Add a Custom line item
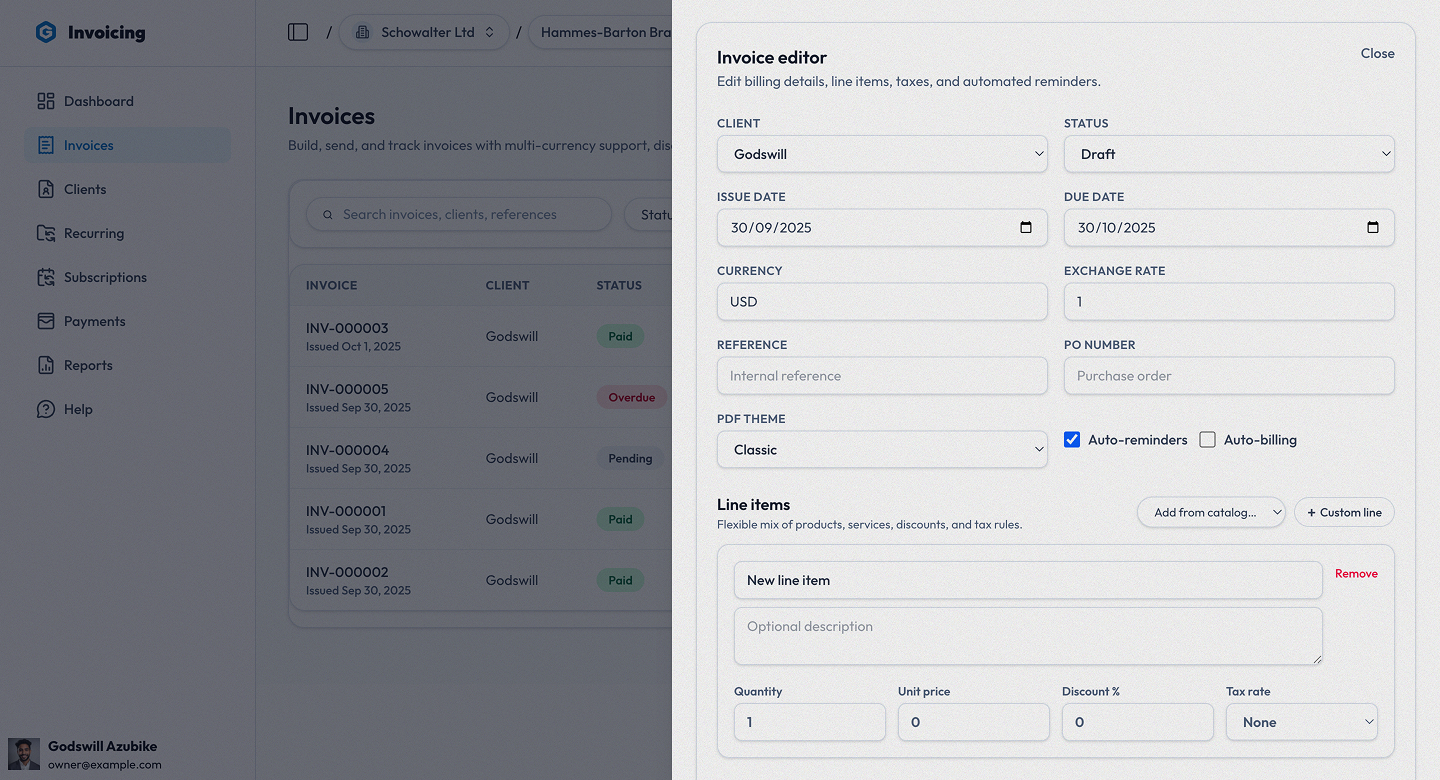This screenshot has height=780, width=1440. click(x=1344, y=512)
